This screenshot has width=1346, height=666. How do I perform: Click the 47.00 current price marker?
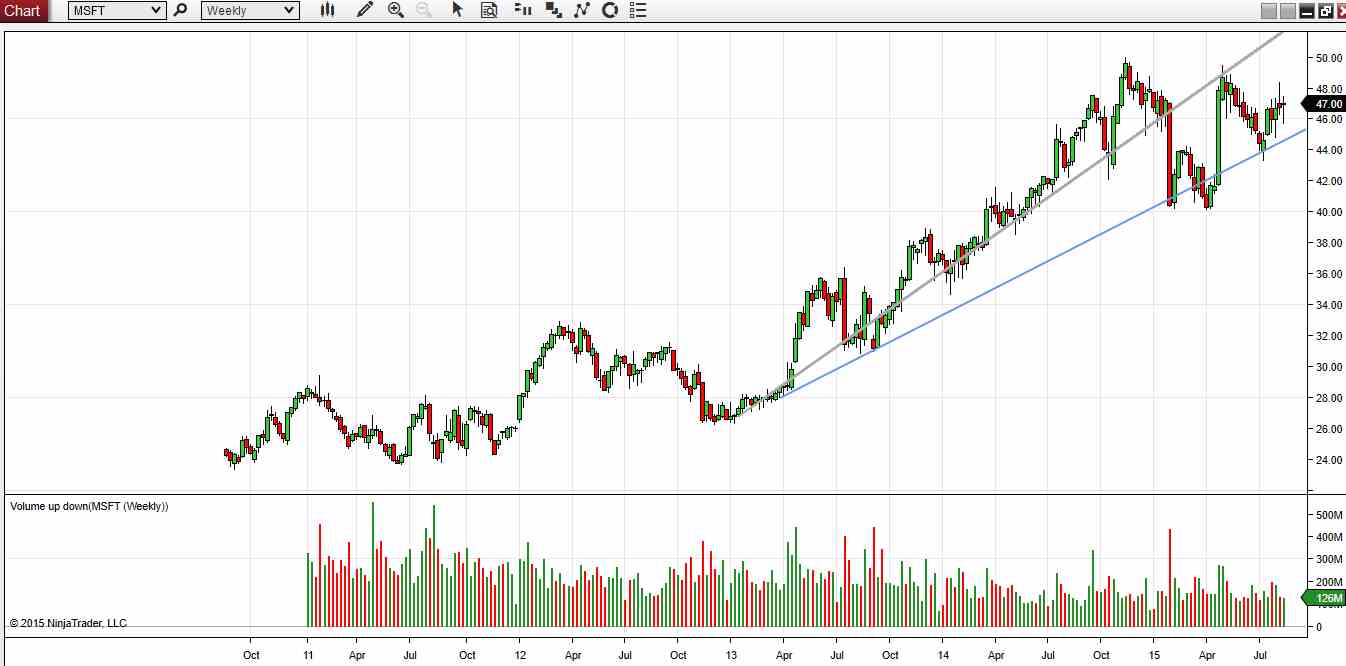coord(1326,104)
